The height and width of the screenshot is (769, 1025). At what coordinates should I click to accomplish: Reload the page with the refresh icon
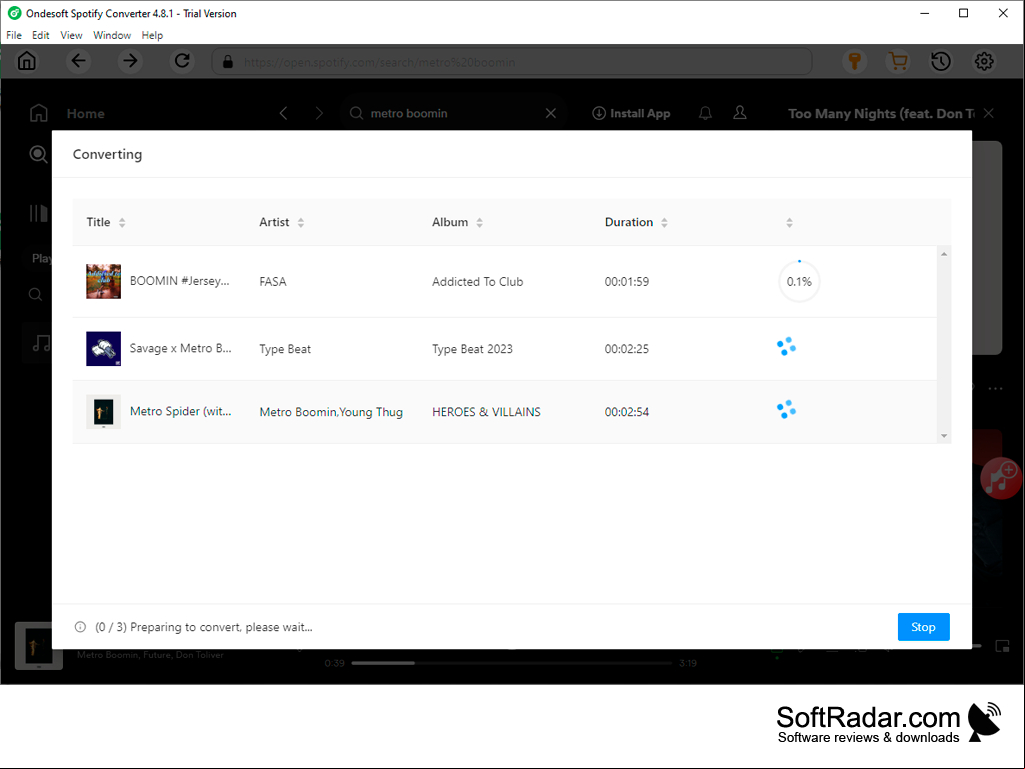point(182,61)
